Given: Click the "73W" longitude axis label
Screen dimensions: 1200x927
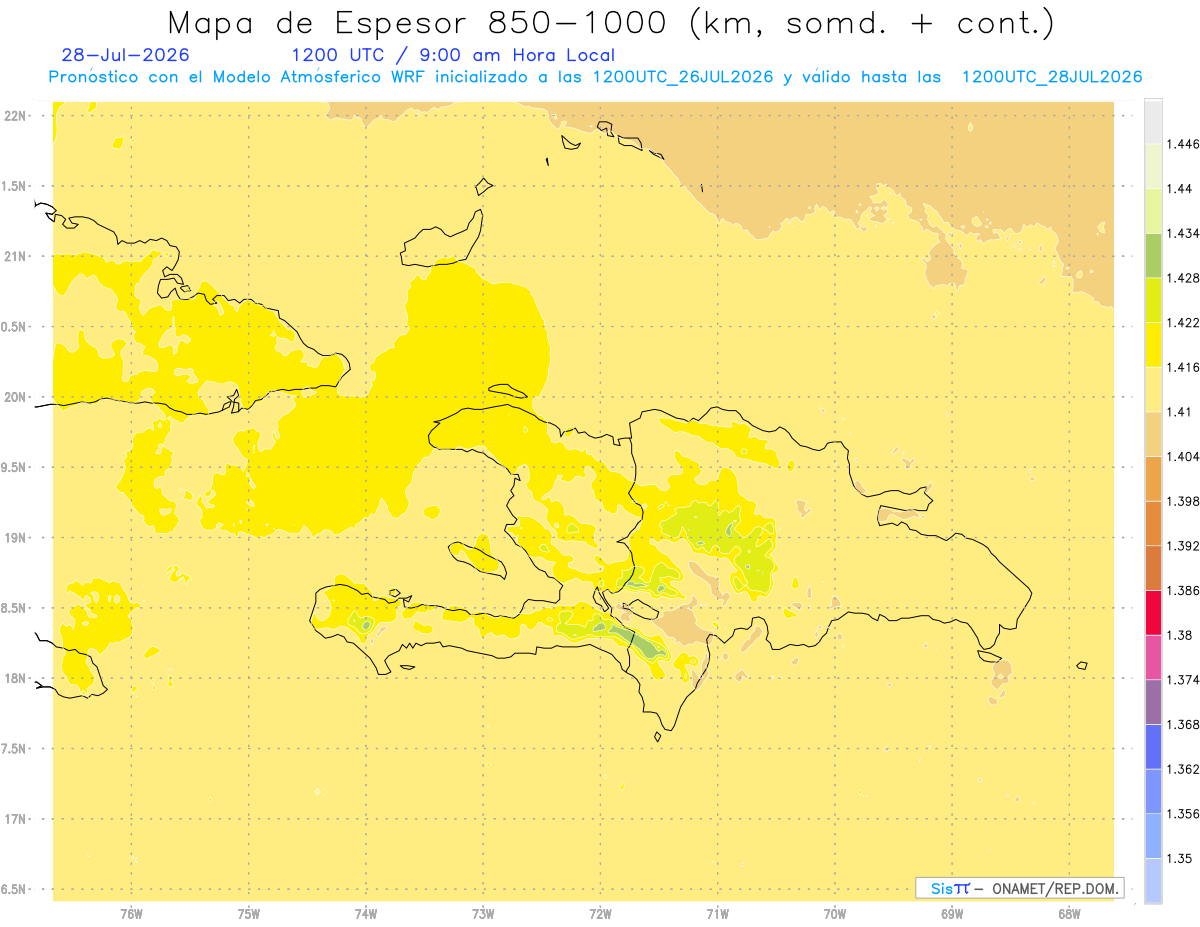Looking at the screenshot, I should tap(483, 913).
